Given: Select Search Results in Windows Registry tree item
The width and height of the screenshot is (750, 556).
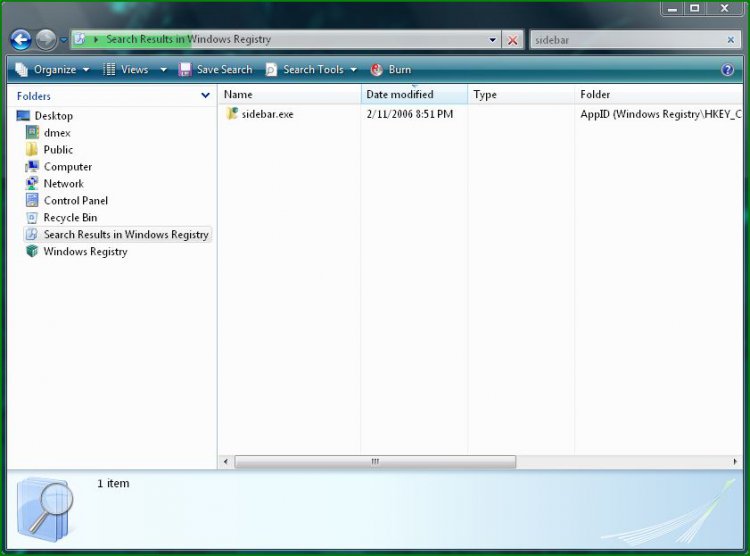Looking at the screenshot, I should coord(117,234).
